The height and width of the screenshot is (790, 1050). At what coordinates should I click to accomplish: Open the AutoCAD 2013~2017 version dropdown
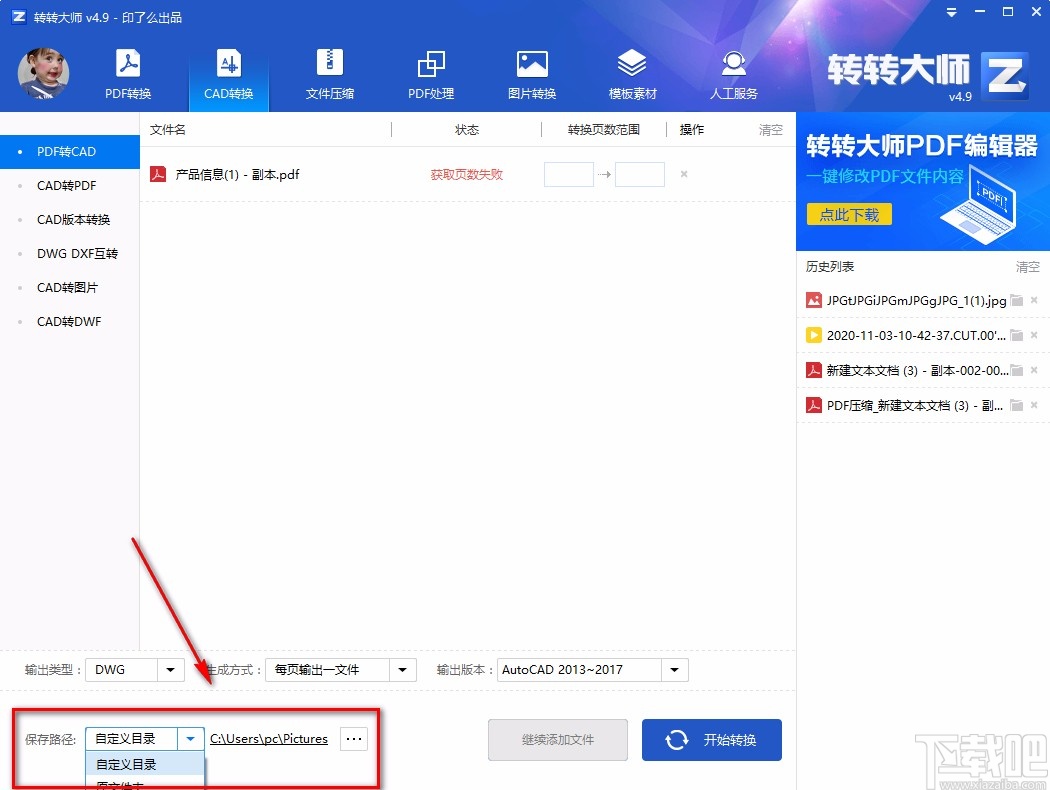pyautogui.click(x=674, y=670)
